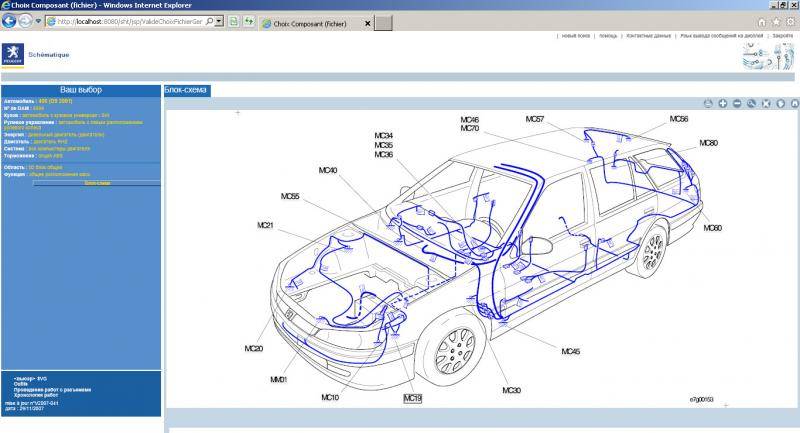Image resolution: width=800 pixels, height=433 pixels.
Task: Click the magnifier search icon above diagram
Action: pyautogui.click(x=751, y=103)
